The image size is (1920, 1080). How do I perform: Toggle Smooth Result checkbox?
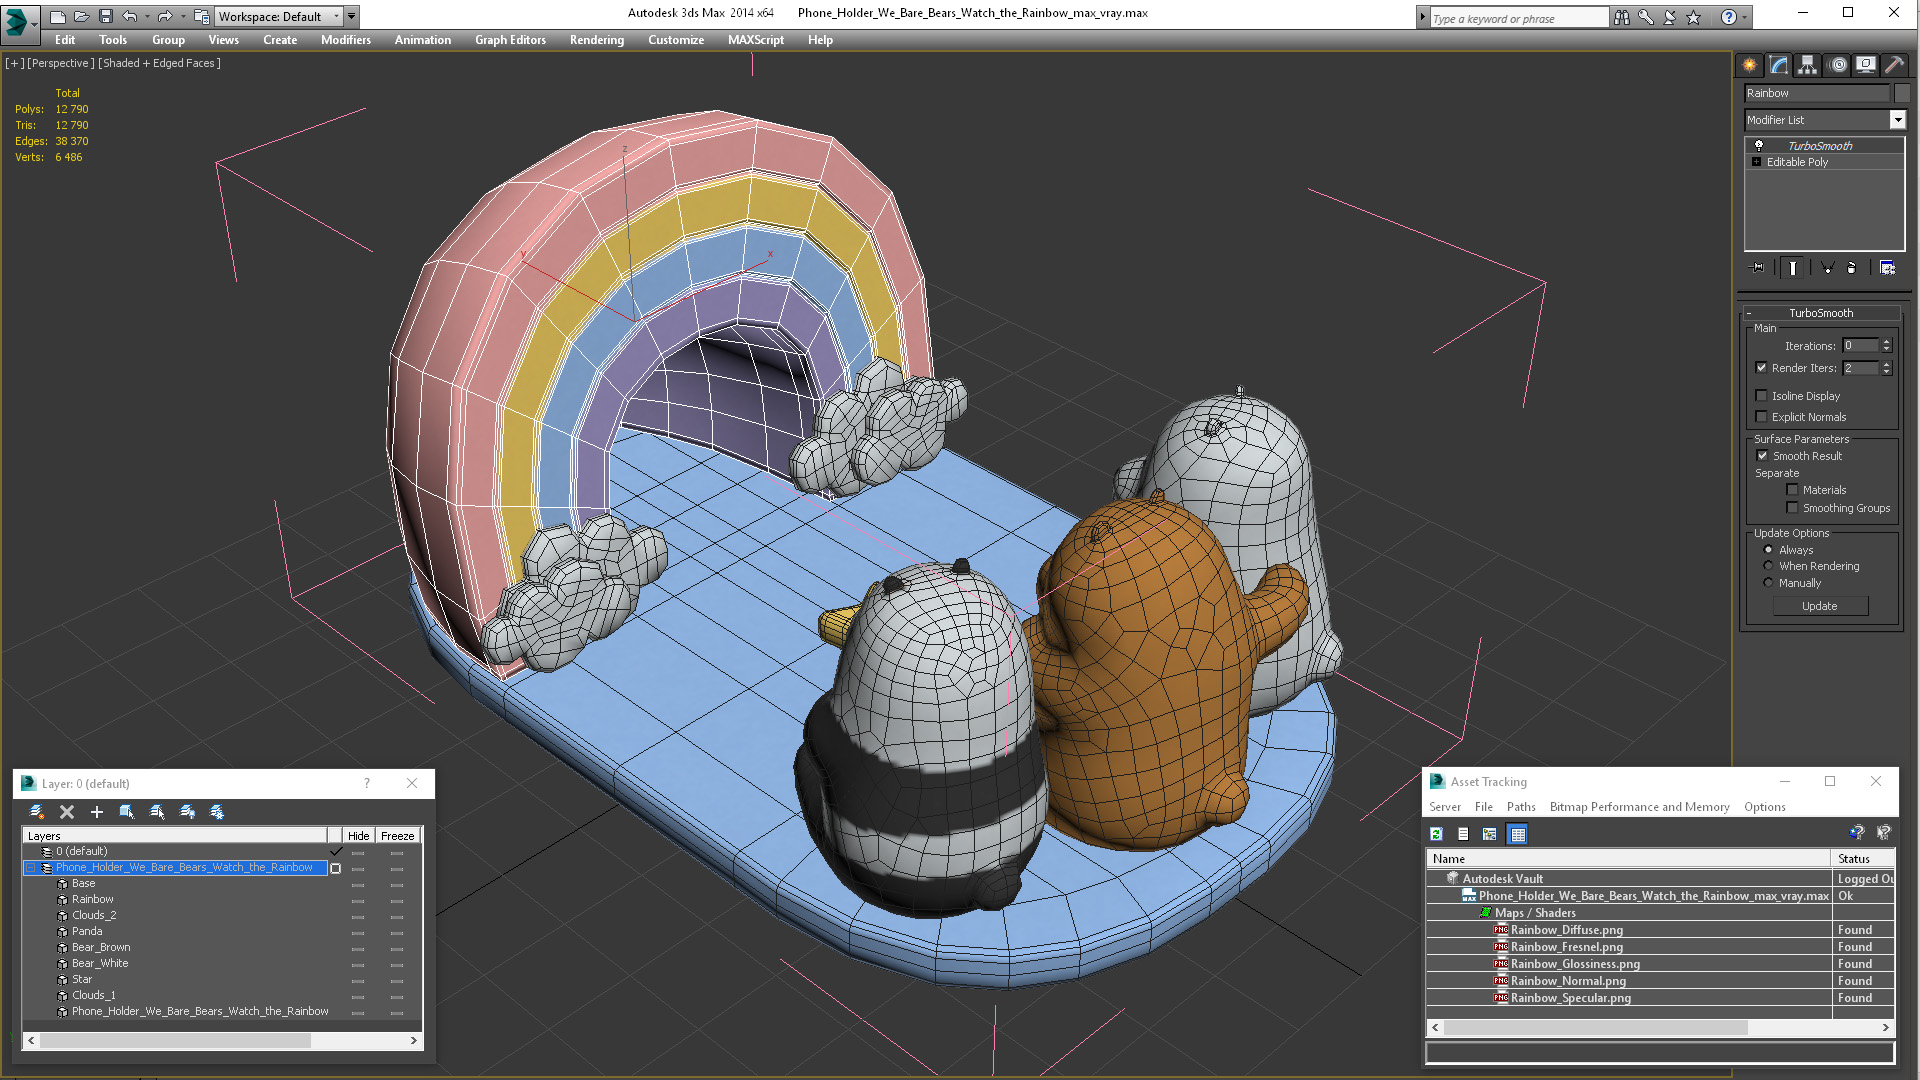[x=1763, y=456]
